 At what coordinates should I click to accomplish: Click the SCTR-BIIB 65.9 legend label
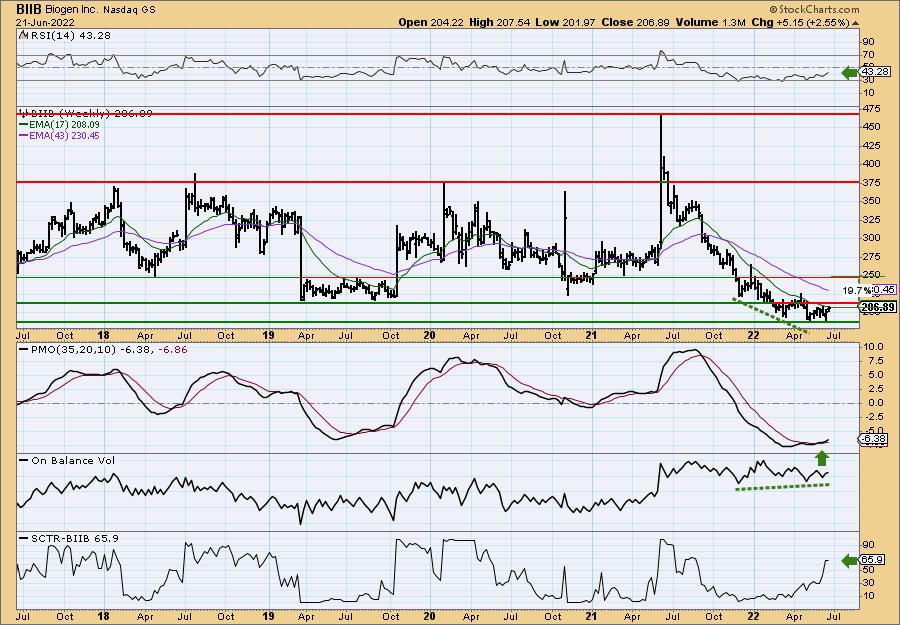pos(75,538)
